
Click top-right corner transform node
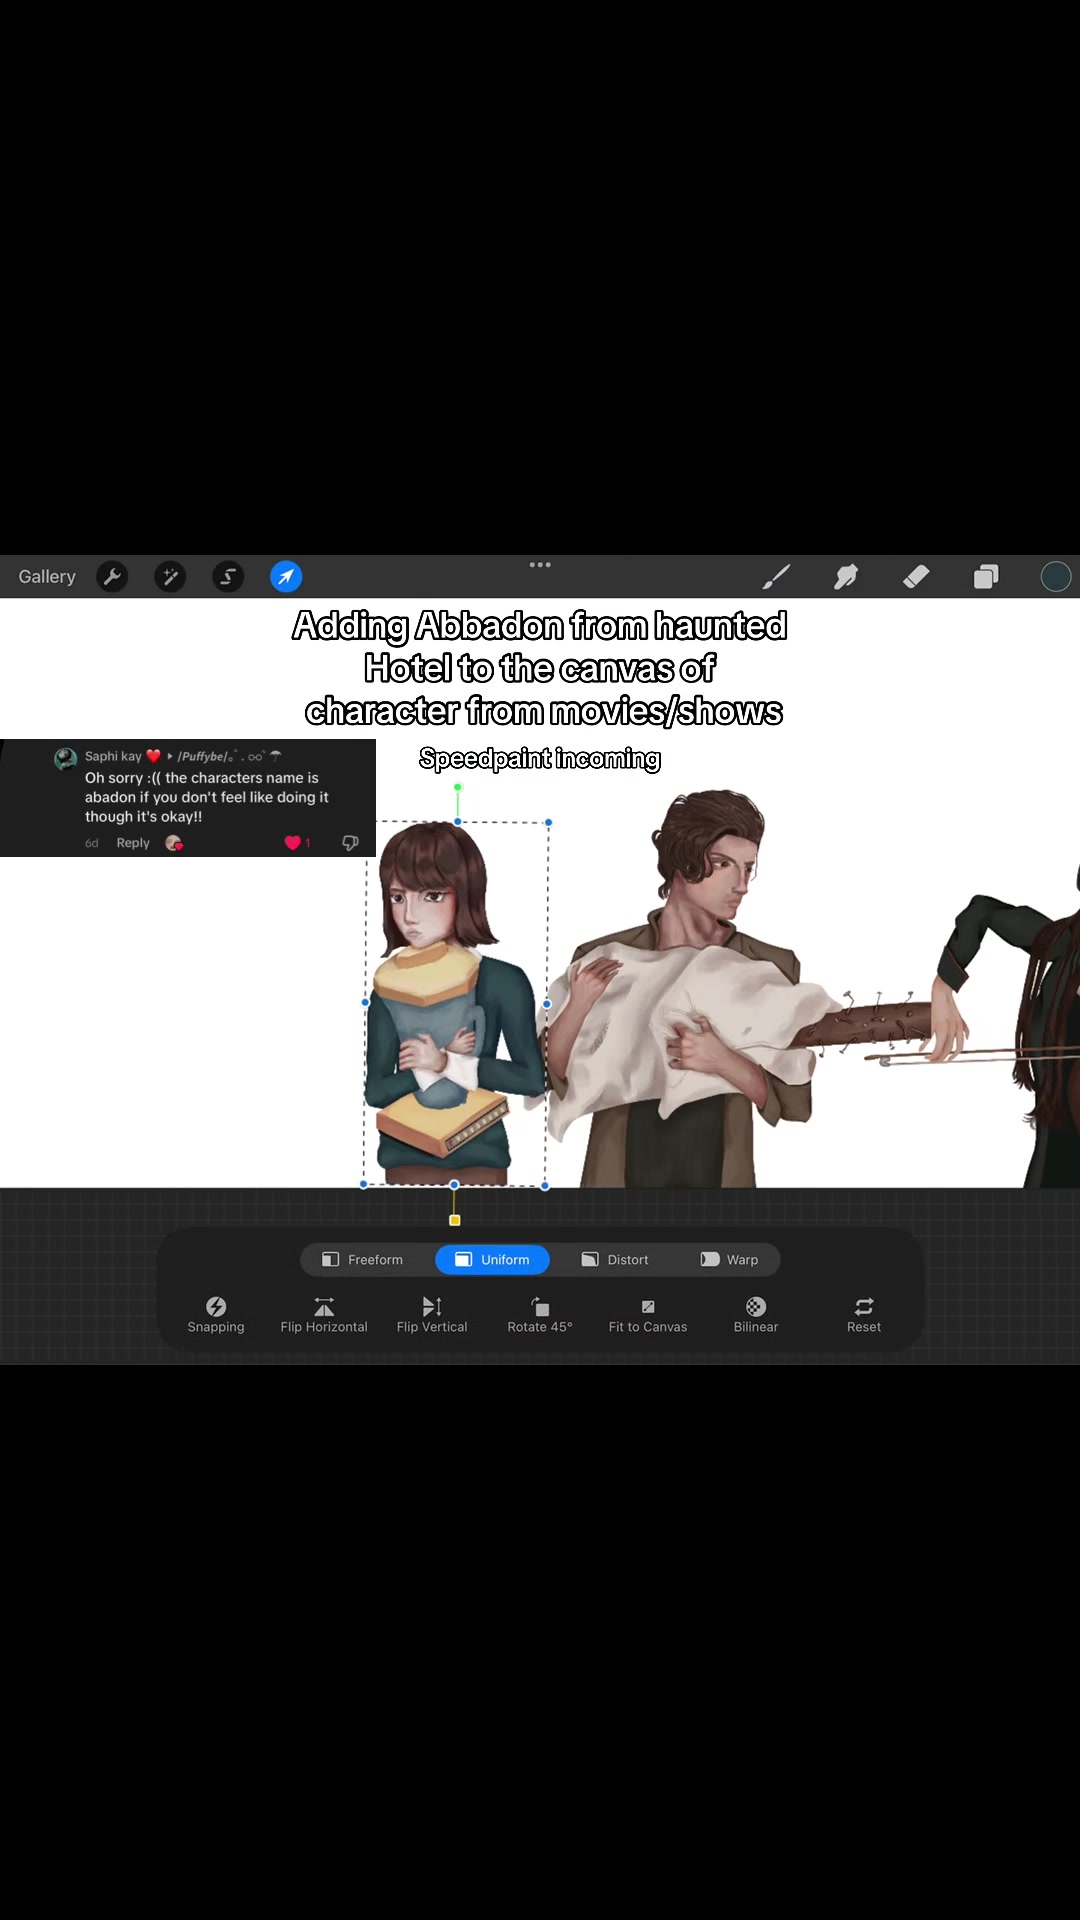[548, 823]
